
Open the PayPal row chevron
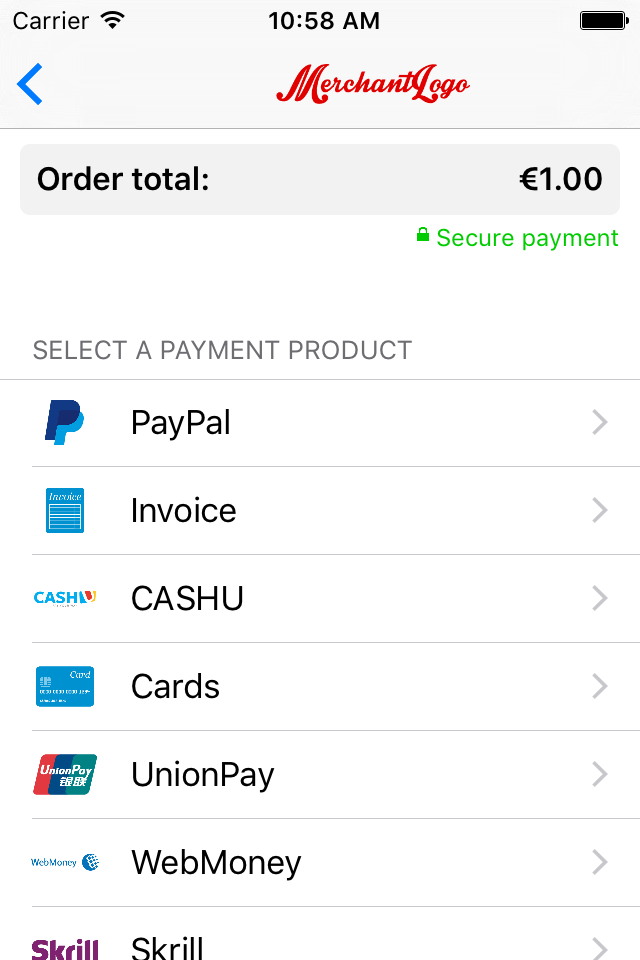click(x=600, y=423)
